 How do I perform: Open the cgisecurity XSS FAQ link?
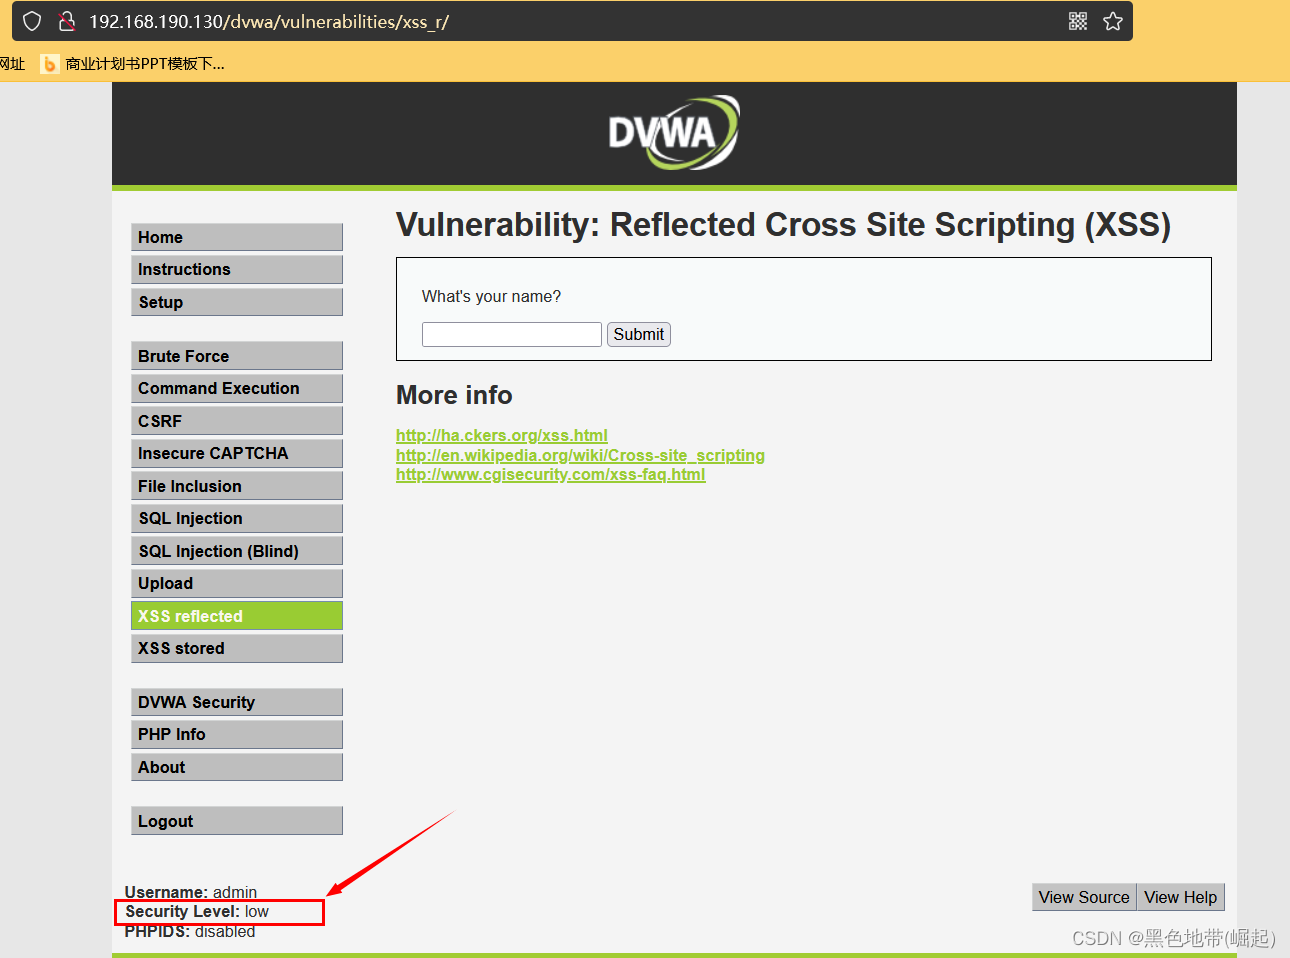tap(550, 474)
